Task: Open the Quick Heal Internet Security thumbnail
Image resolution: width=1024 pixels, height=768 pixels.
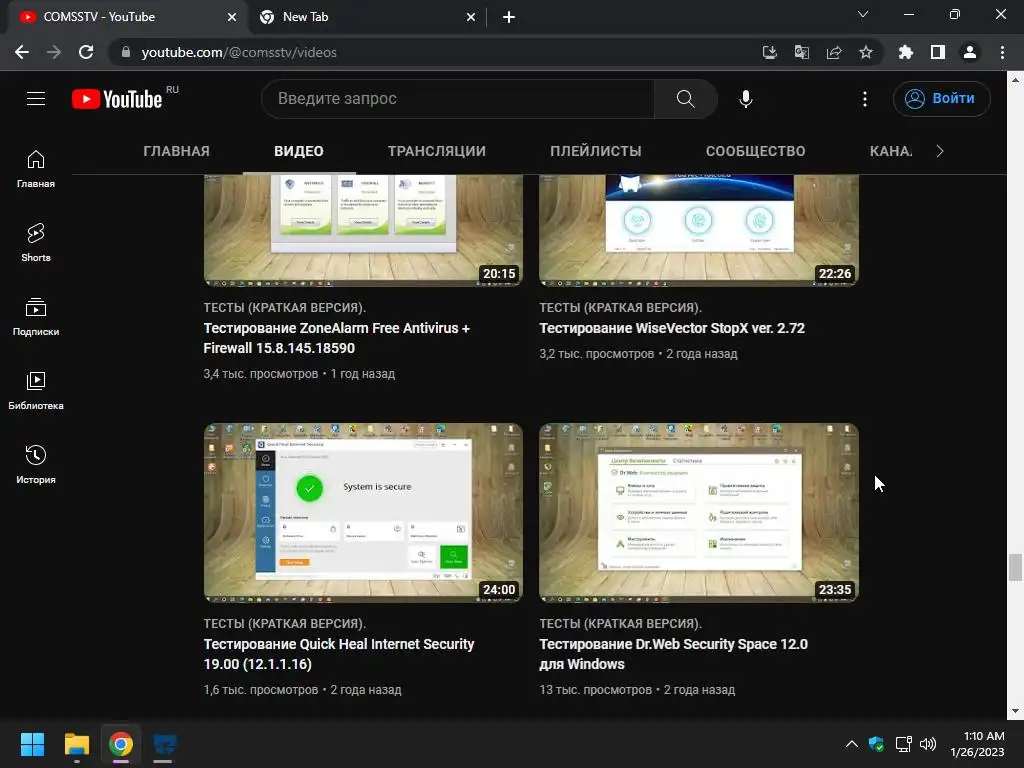Action: 363,513
